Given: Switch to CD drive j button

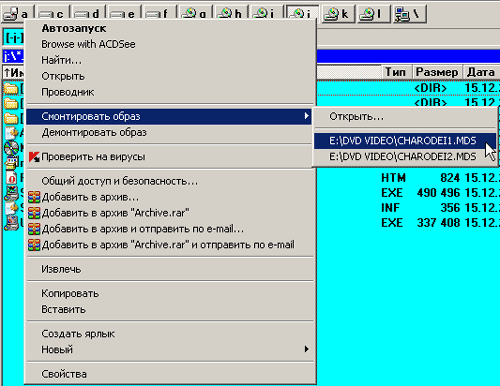Looking at the screenshot, I should coord(302,14).
